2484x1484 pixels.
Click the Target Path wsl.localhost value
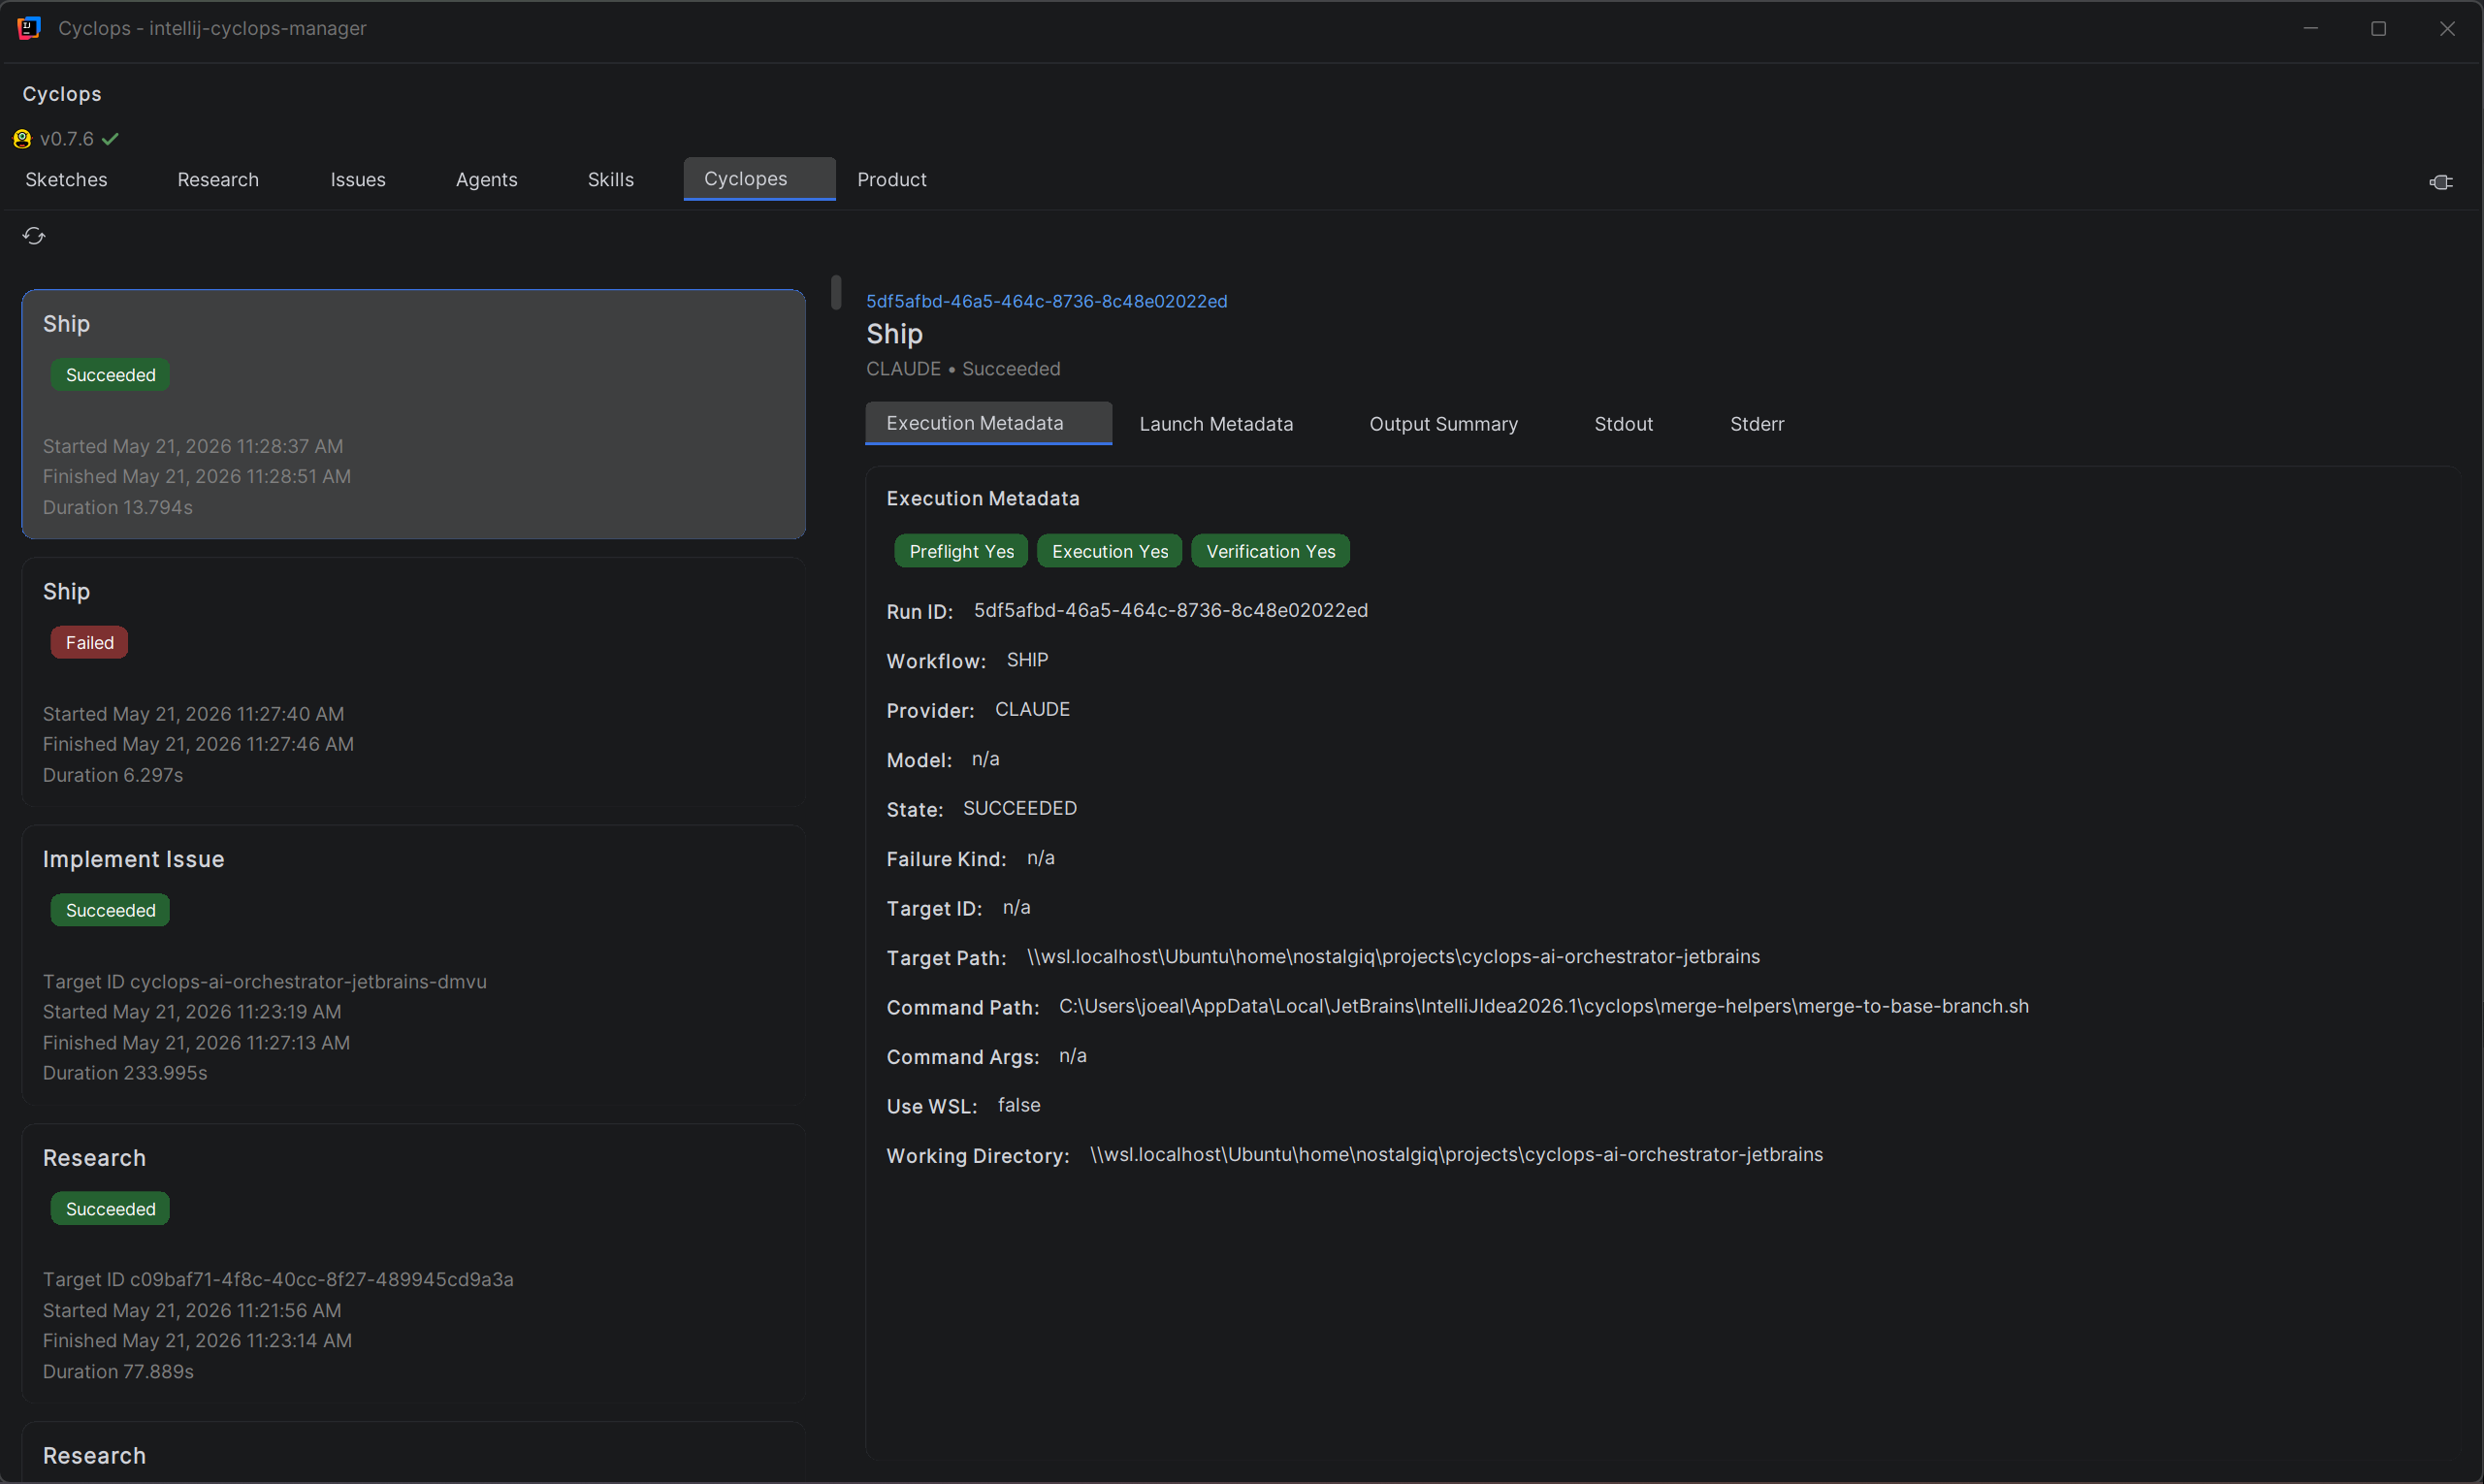point(1393,956)
